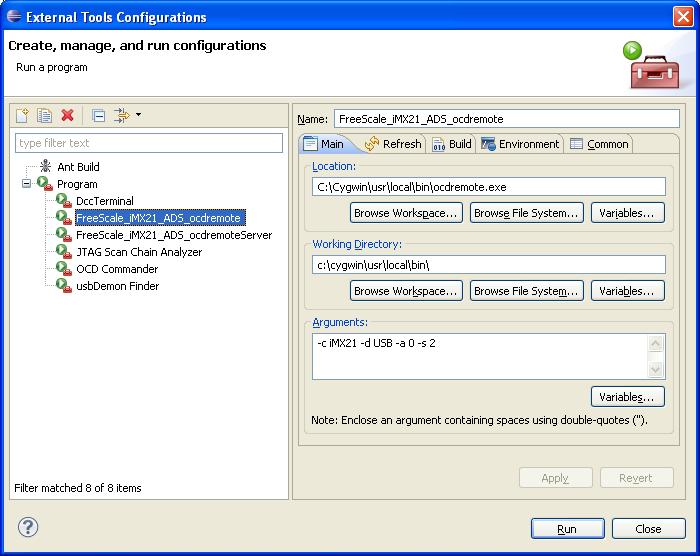Switch to the Refresh tab
The height and width of the screenshot is (556, 700).
[x=393, y=144]
